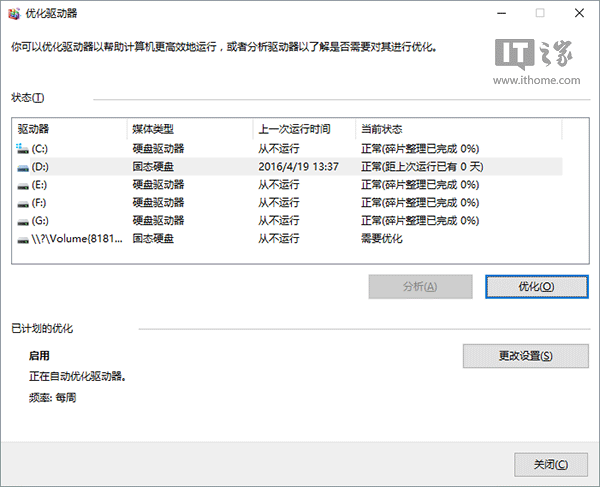Click the disk icon beside drive (G:)
Viewport: 600px width, 487px height.
(x=23, y=221)
